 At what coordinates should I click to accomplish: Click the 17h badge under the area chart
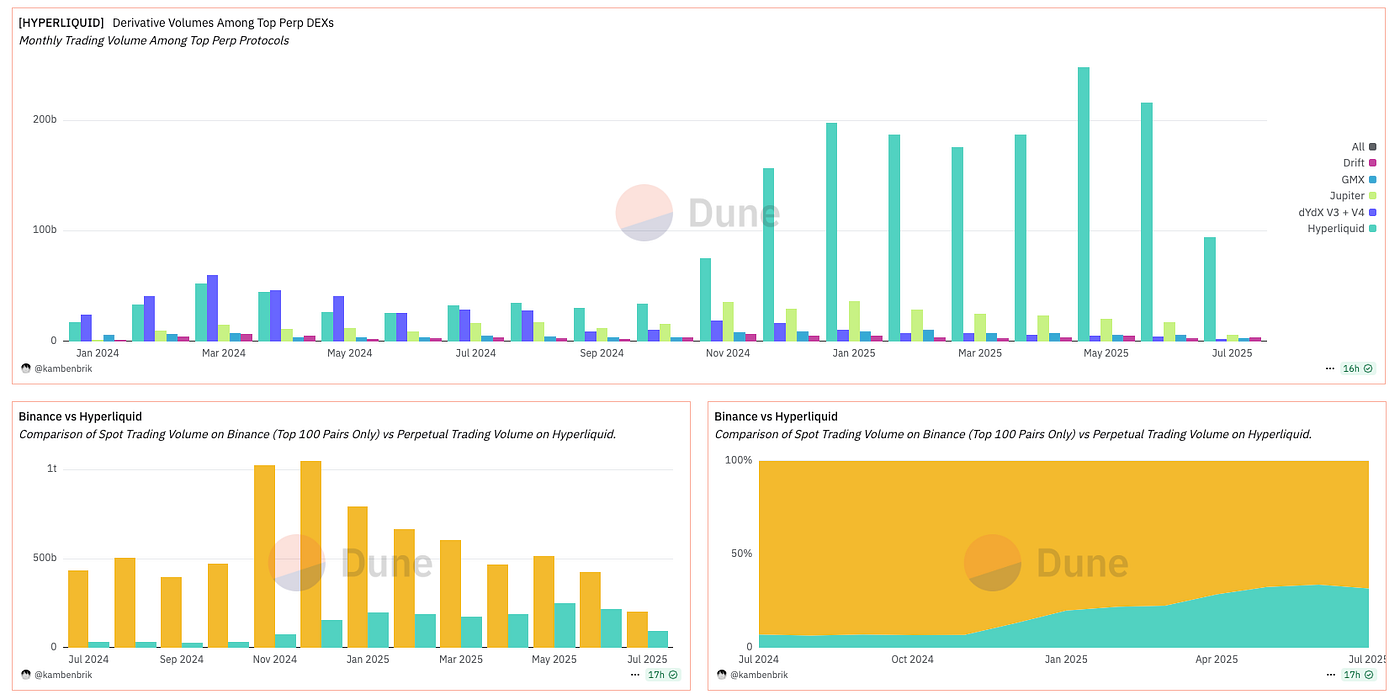click(x=1358, y=675)
